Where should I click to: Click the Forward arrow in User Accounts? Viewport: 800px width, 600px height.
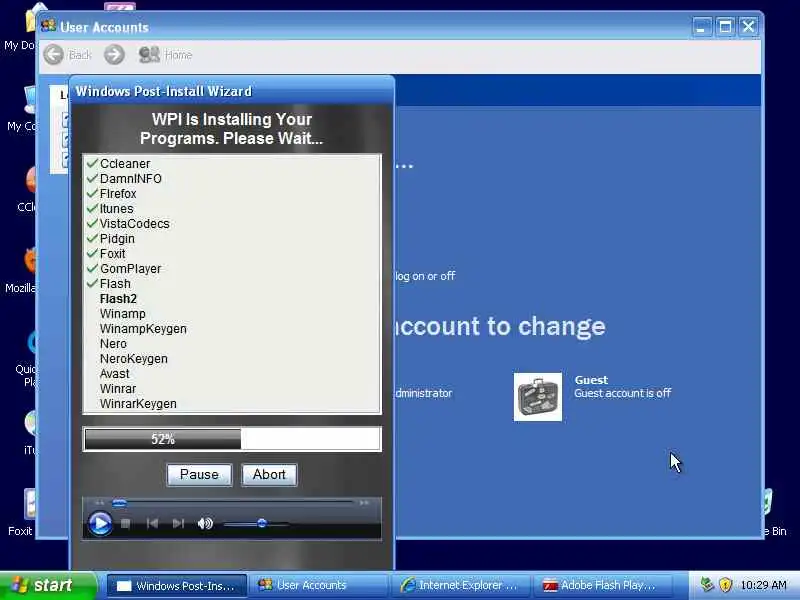[114, 55]
